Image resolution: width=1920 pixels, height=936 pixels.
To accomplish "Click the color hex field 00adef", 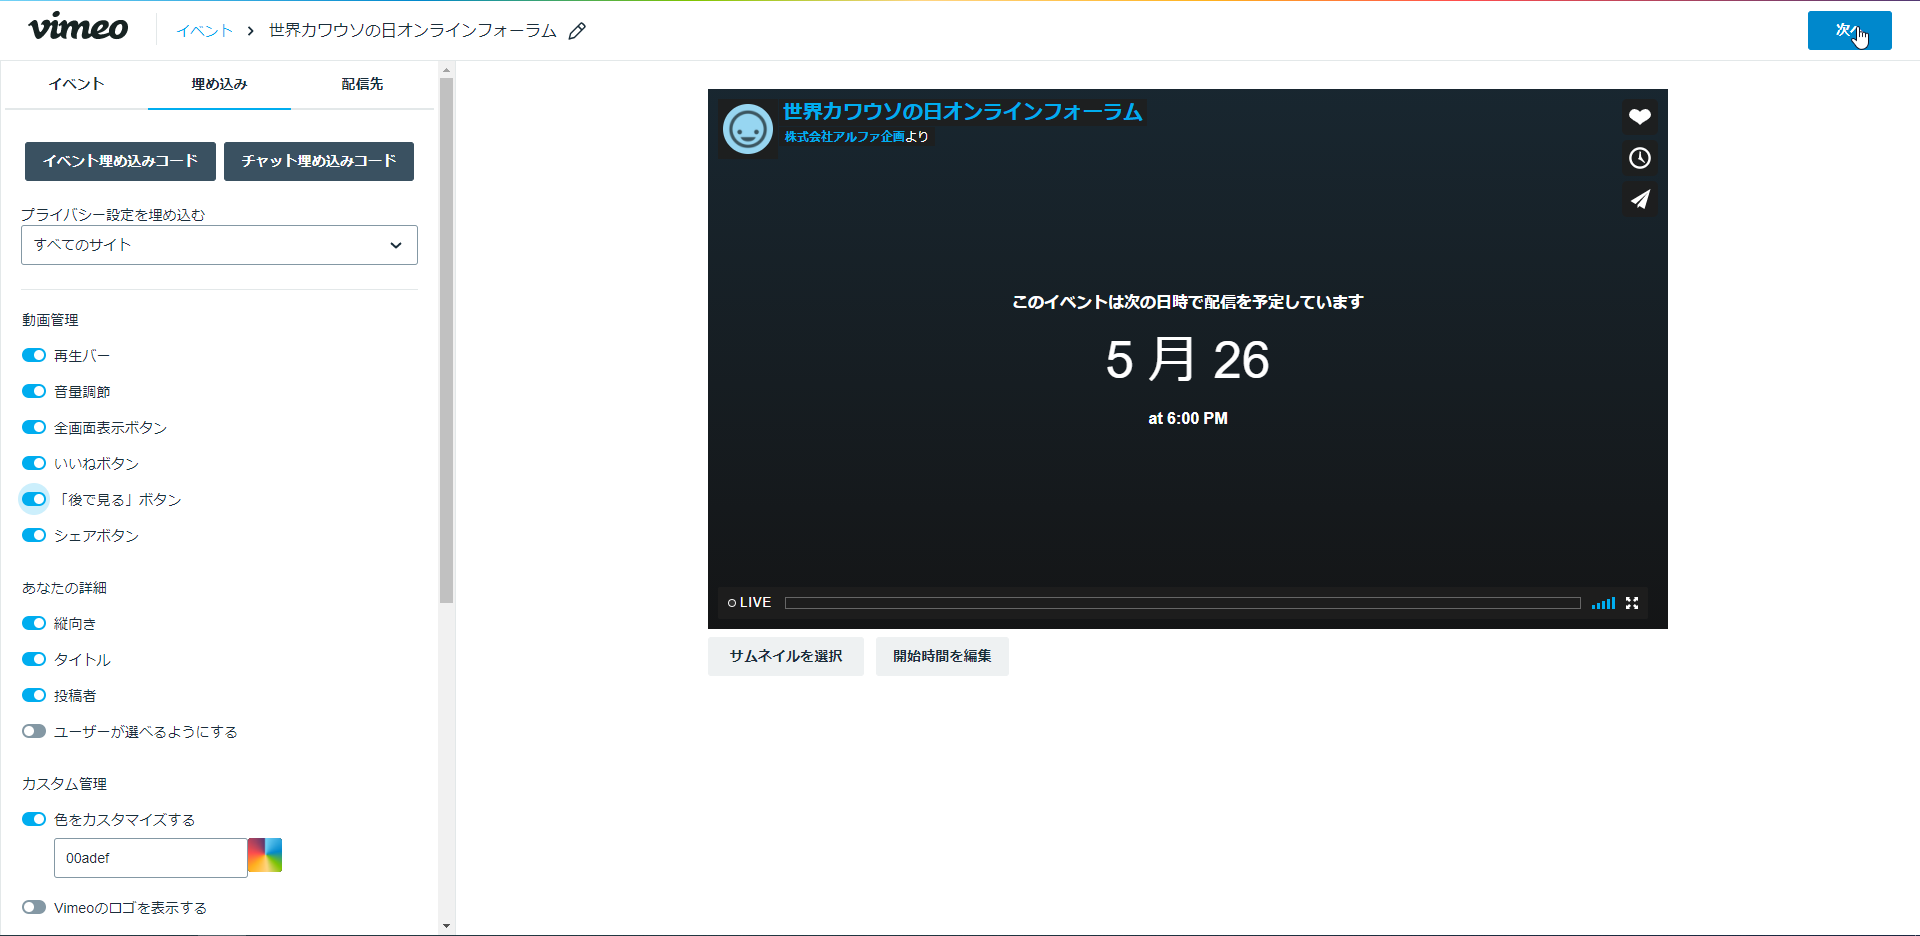I will 150,858.
